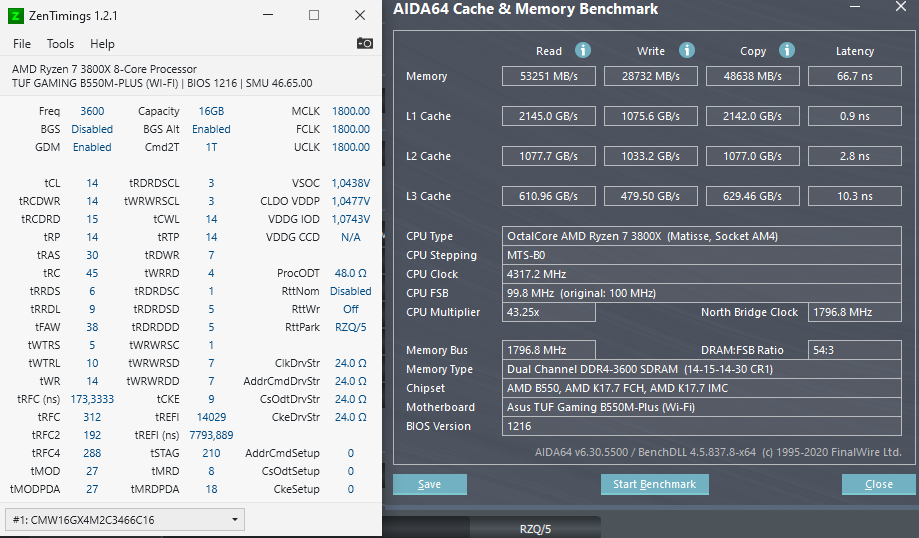The width and height of the screenshot is (919, 538).
Task: Click the Close button in AIDA64
Action: click(879, 484)
